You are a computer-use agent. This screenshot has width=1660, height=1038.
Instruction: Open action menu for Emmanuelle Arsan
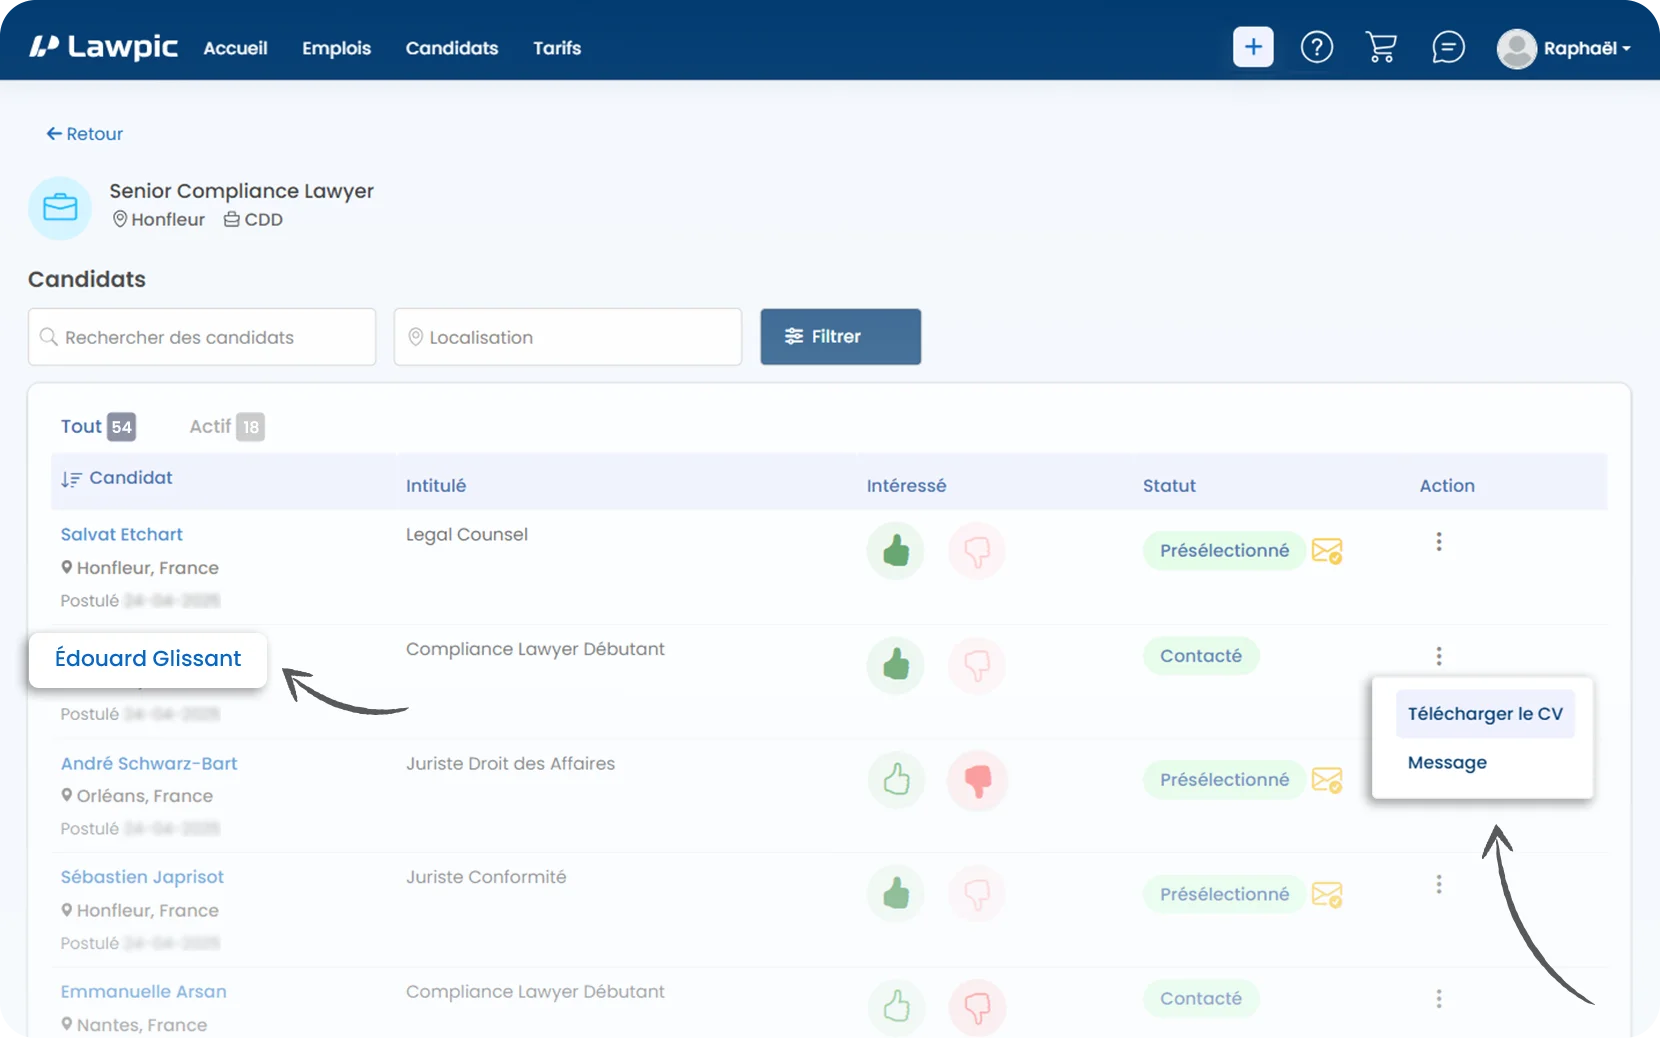(1439, 999)
